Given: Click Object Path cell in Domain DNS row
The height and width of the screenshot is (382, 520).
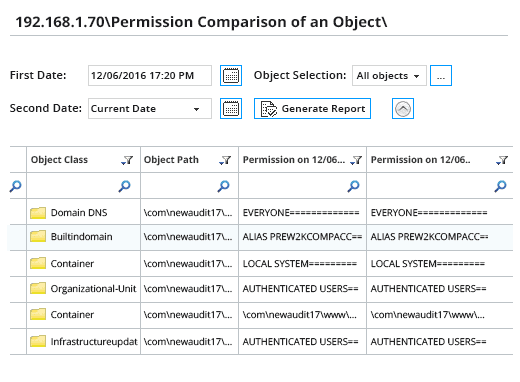Looking at the screenshot, I should click(x=189, y=212).
